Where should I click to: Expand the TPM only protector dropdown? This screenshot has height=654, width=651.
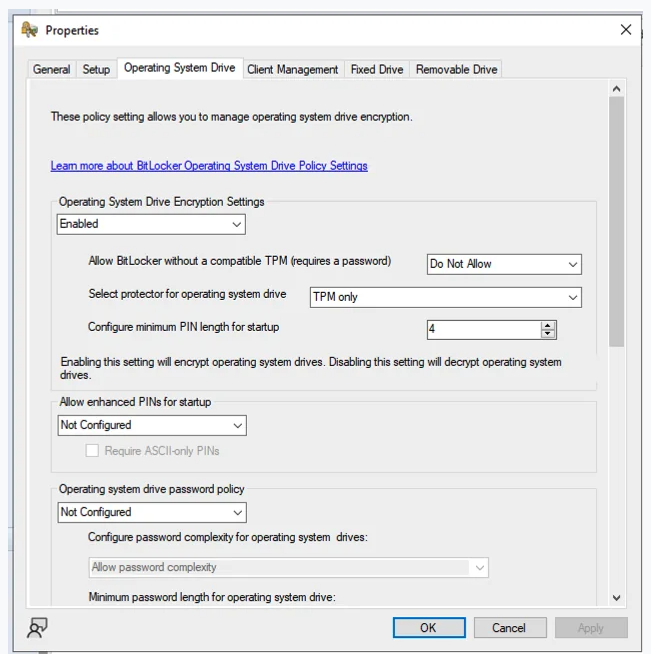(445, 297)
